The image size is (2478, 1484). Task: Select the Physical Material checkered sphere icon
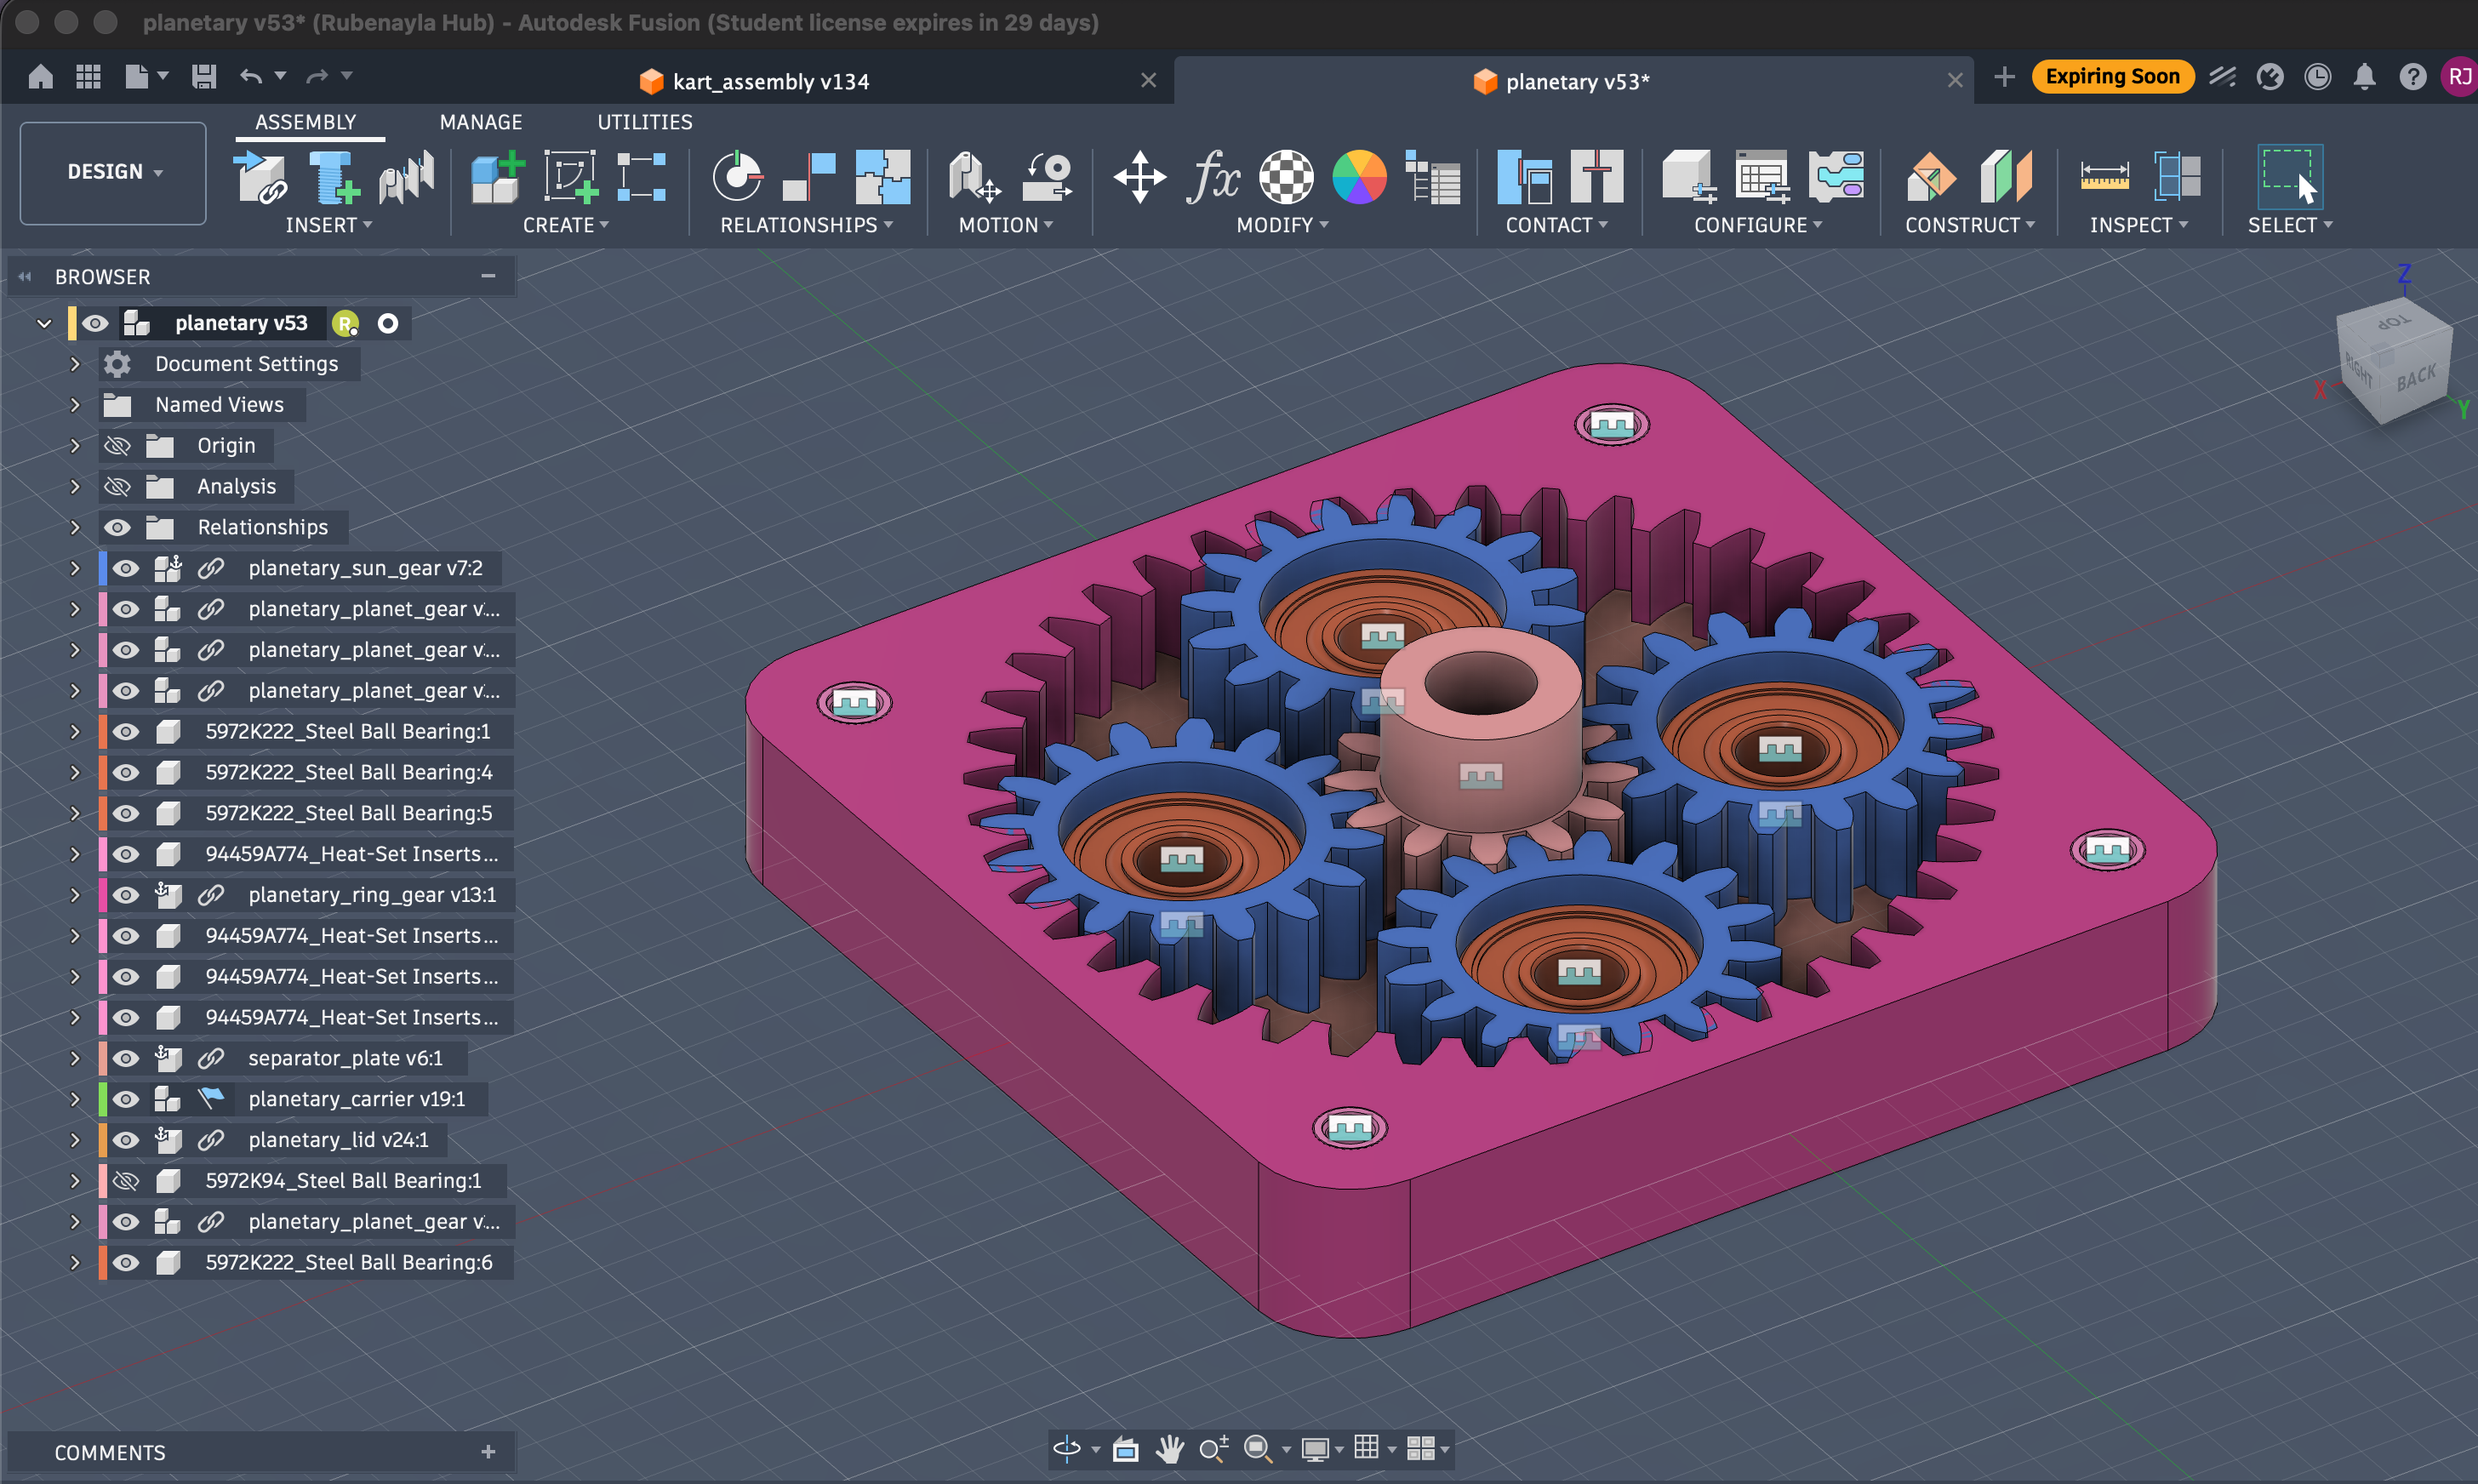point(1286,177)
